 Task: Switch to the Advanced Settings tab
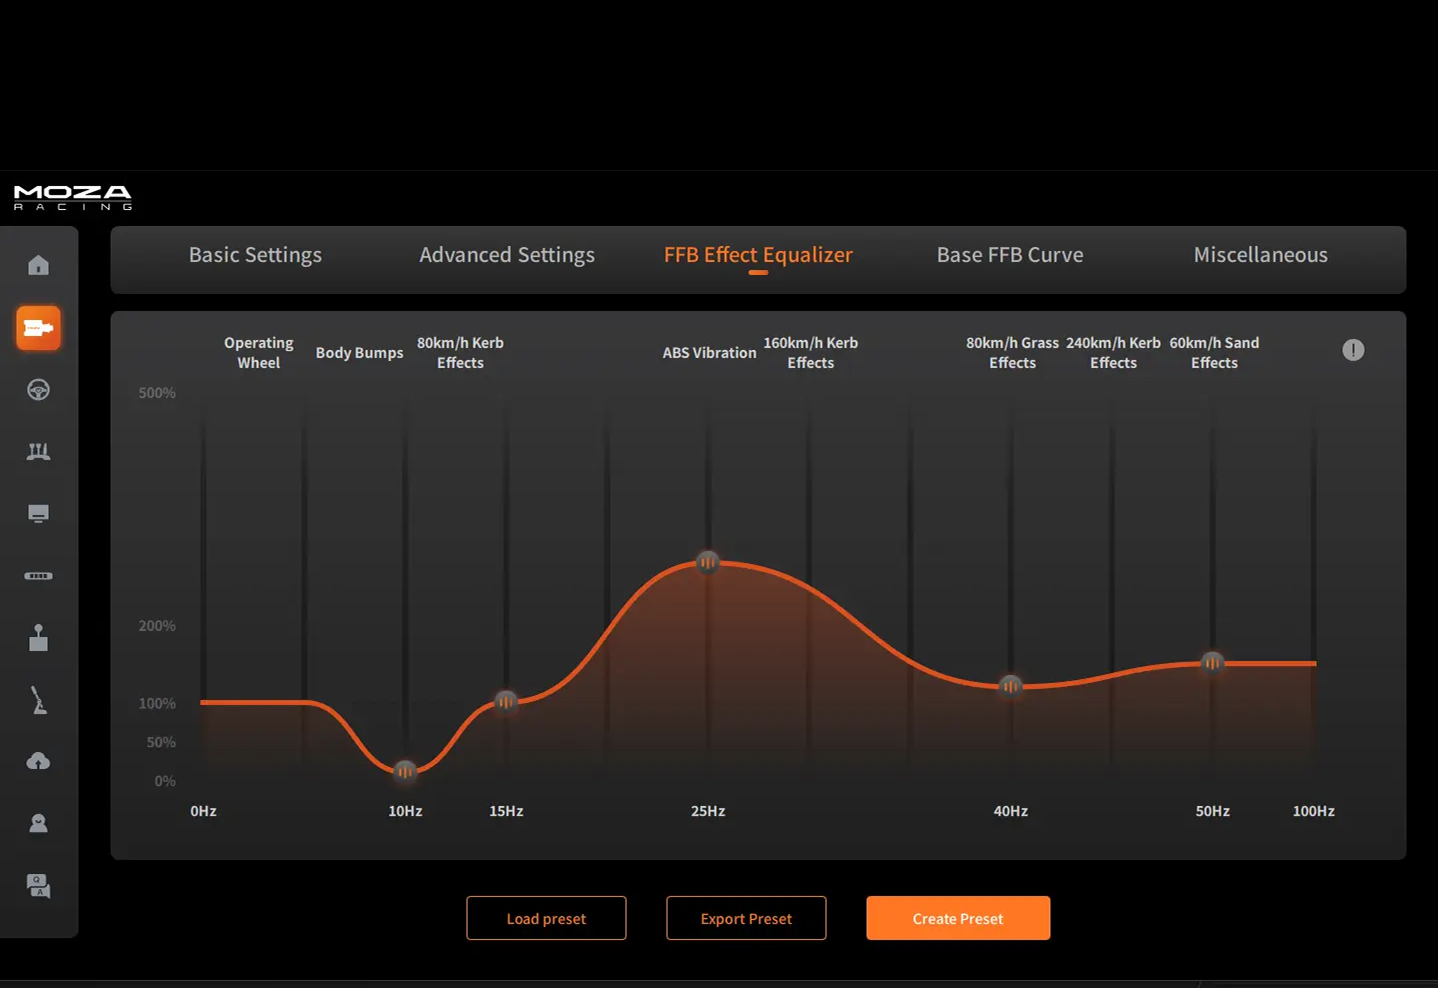507,255
